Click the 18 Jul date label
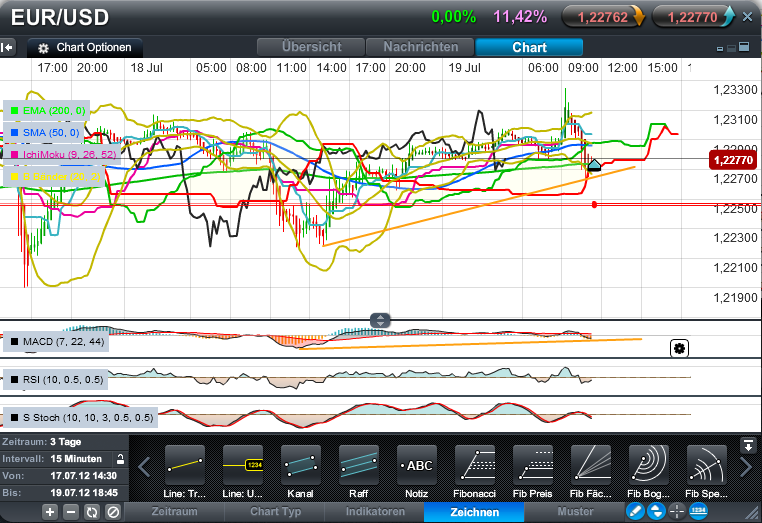762x523 pixels. click(146, 68)
